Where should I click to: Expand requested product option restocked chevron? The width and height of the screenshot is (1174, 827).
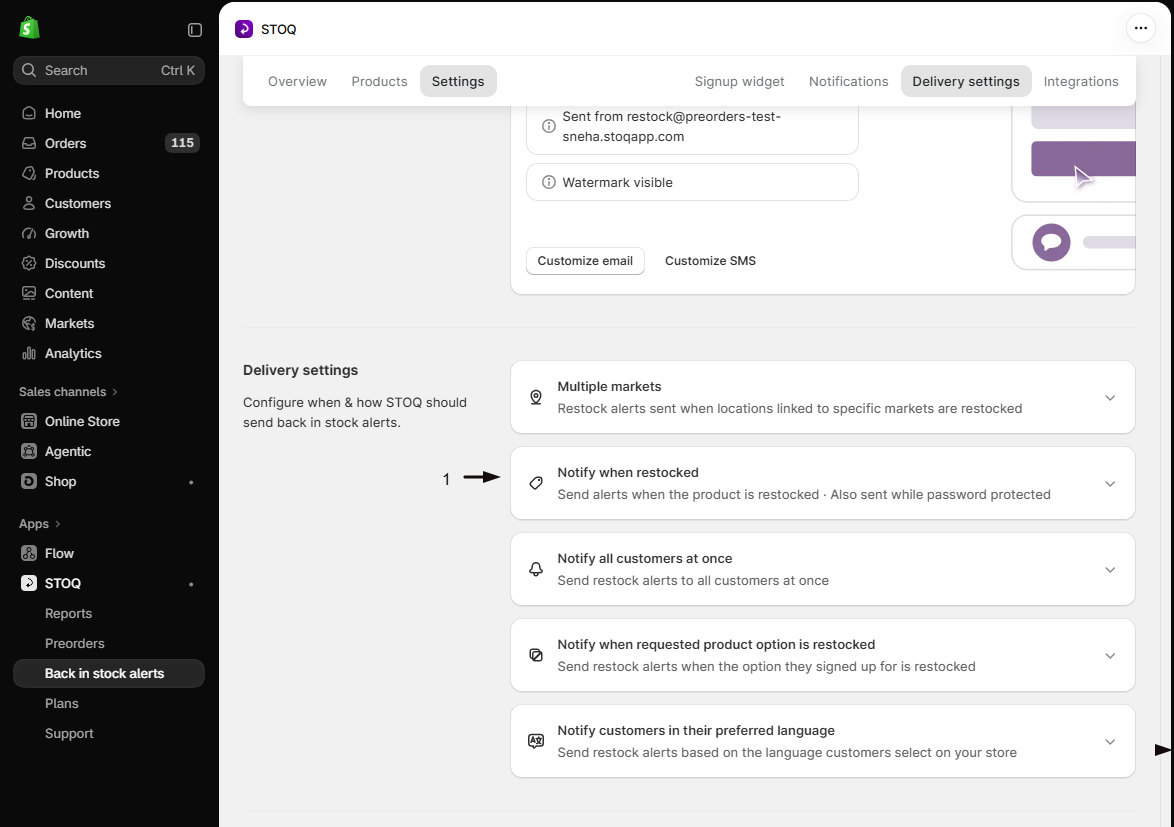tap(1110, 656)
